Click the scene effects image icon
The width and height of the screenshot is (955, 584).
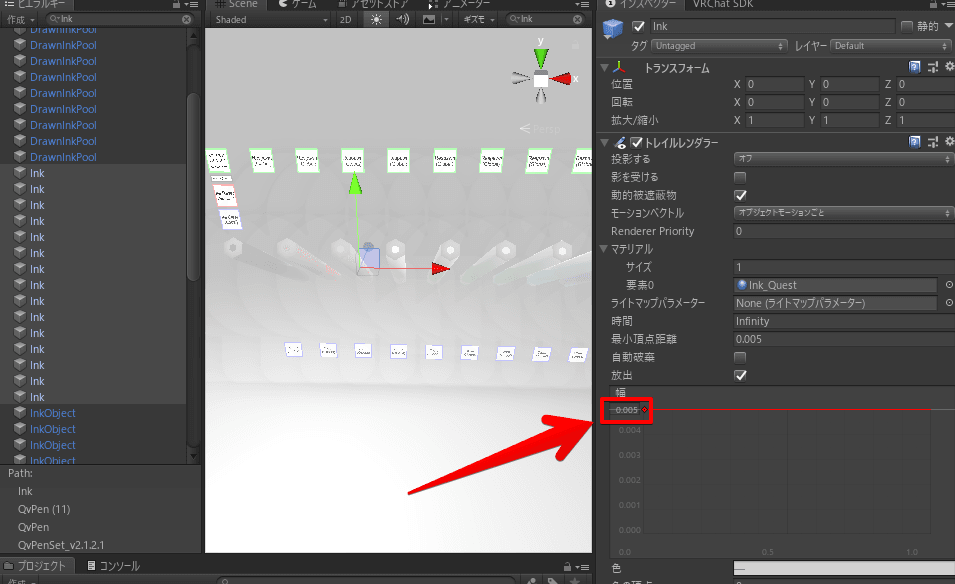[429, 19]
